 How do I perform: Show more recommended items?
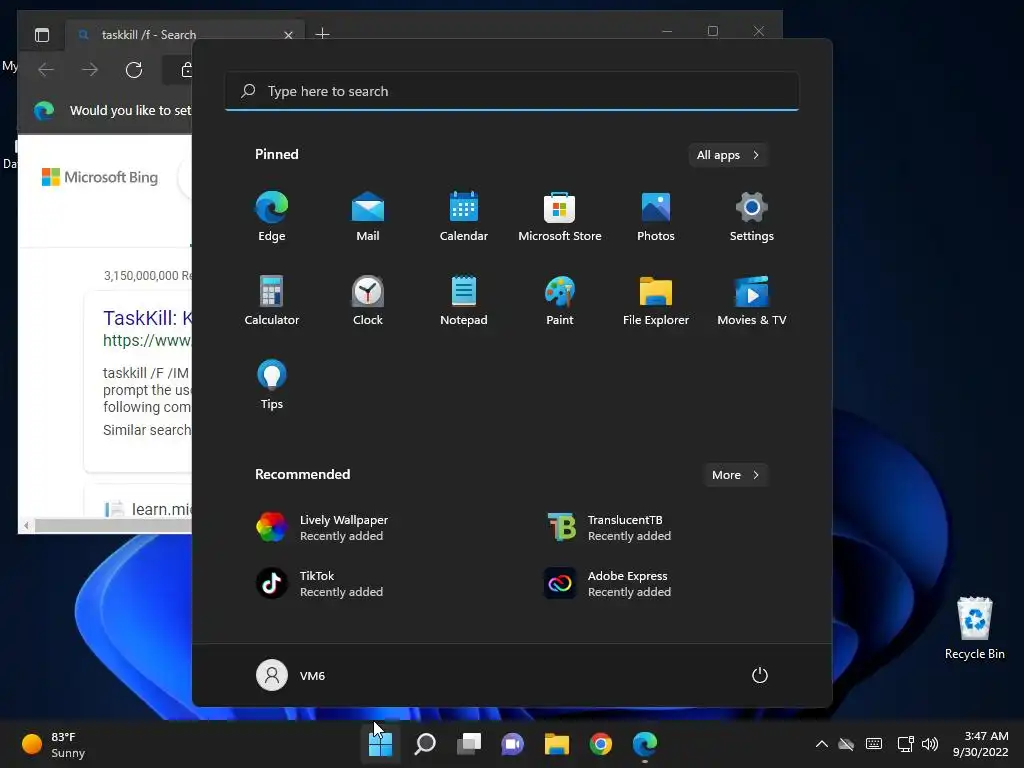736,475
